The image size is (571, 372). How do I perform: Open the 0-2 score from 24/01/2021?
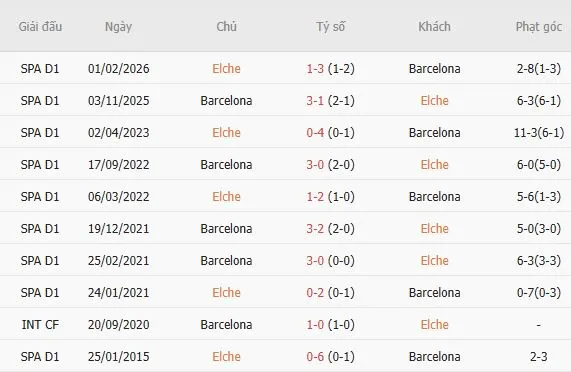click(315, 293)
